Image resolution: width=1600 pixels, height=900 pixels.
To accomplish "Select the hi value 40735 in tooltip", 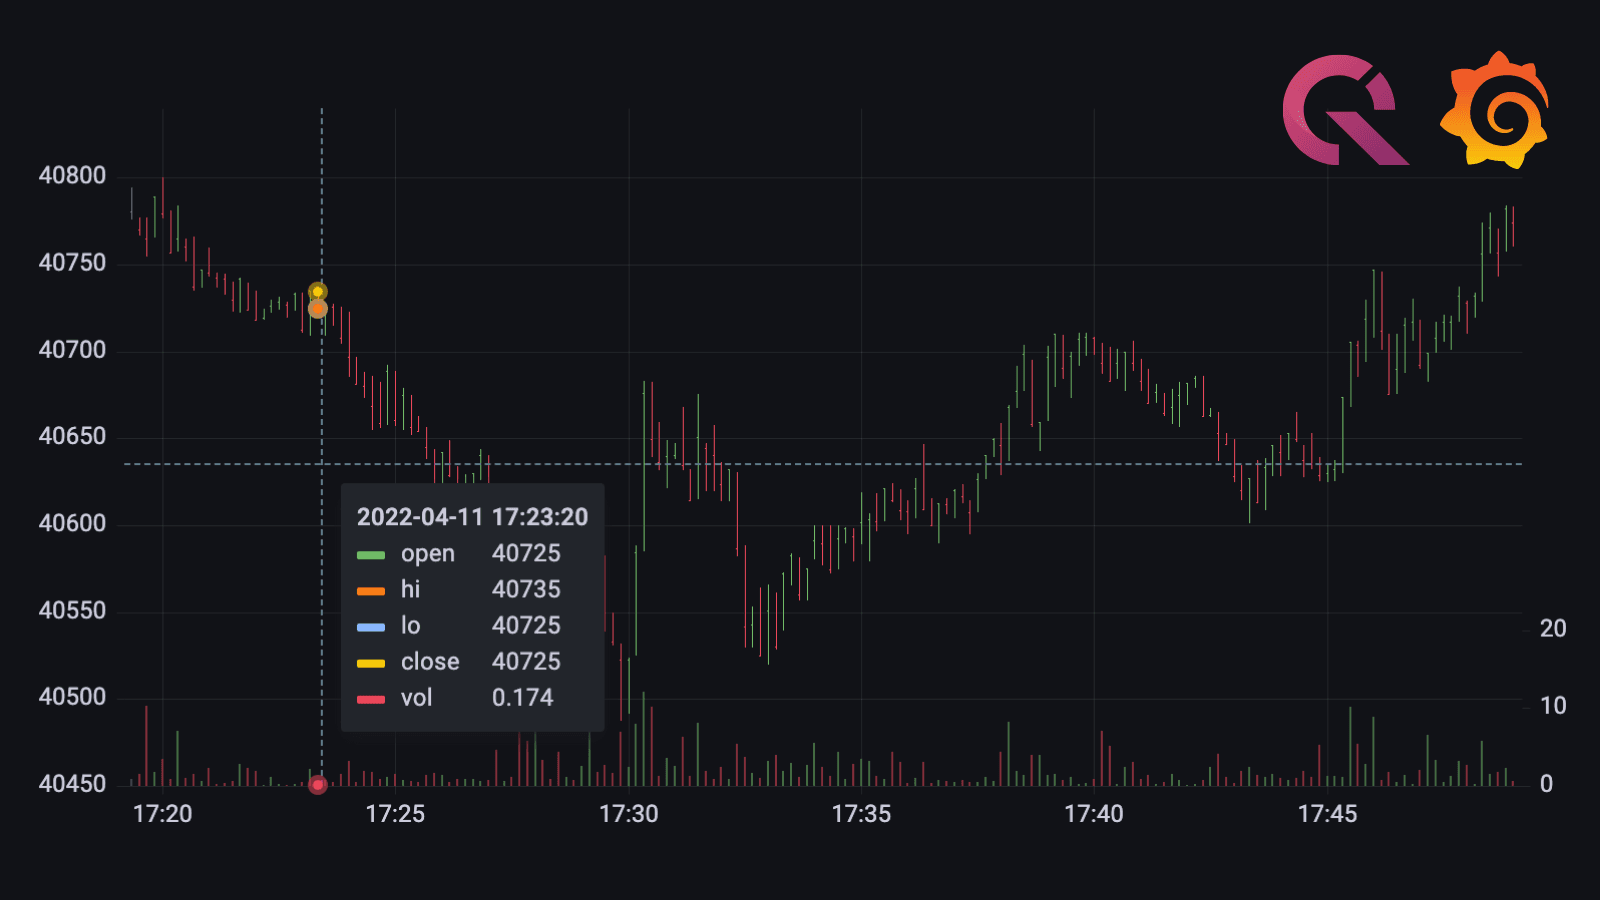I will click(526, 590).
